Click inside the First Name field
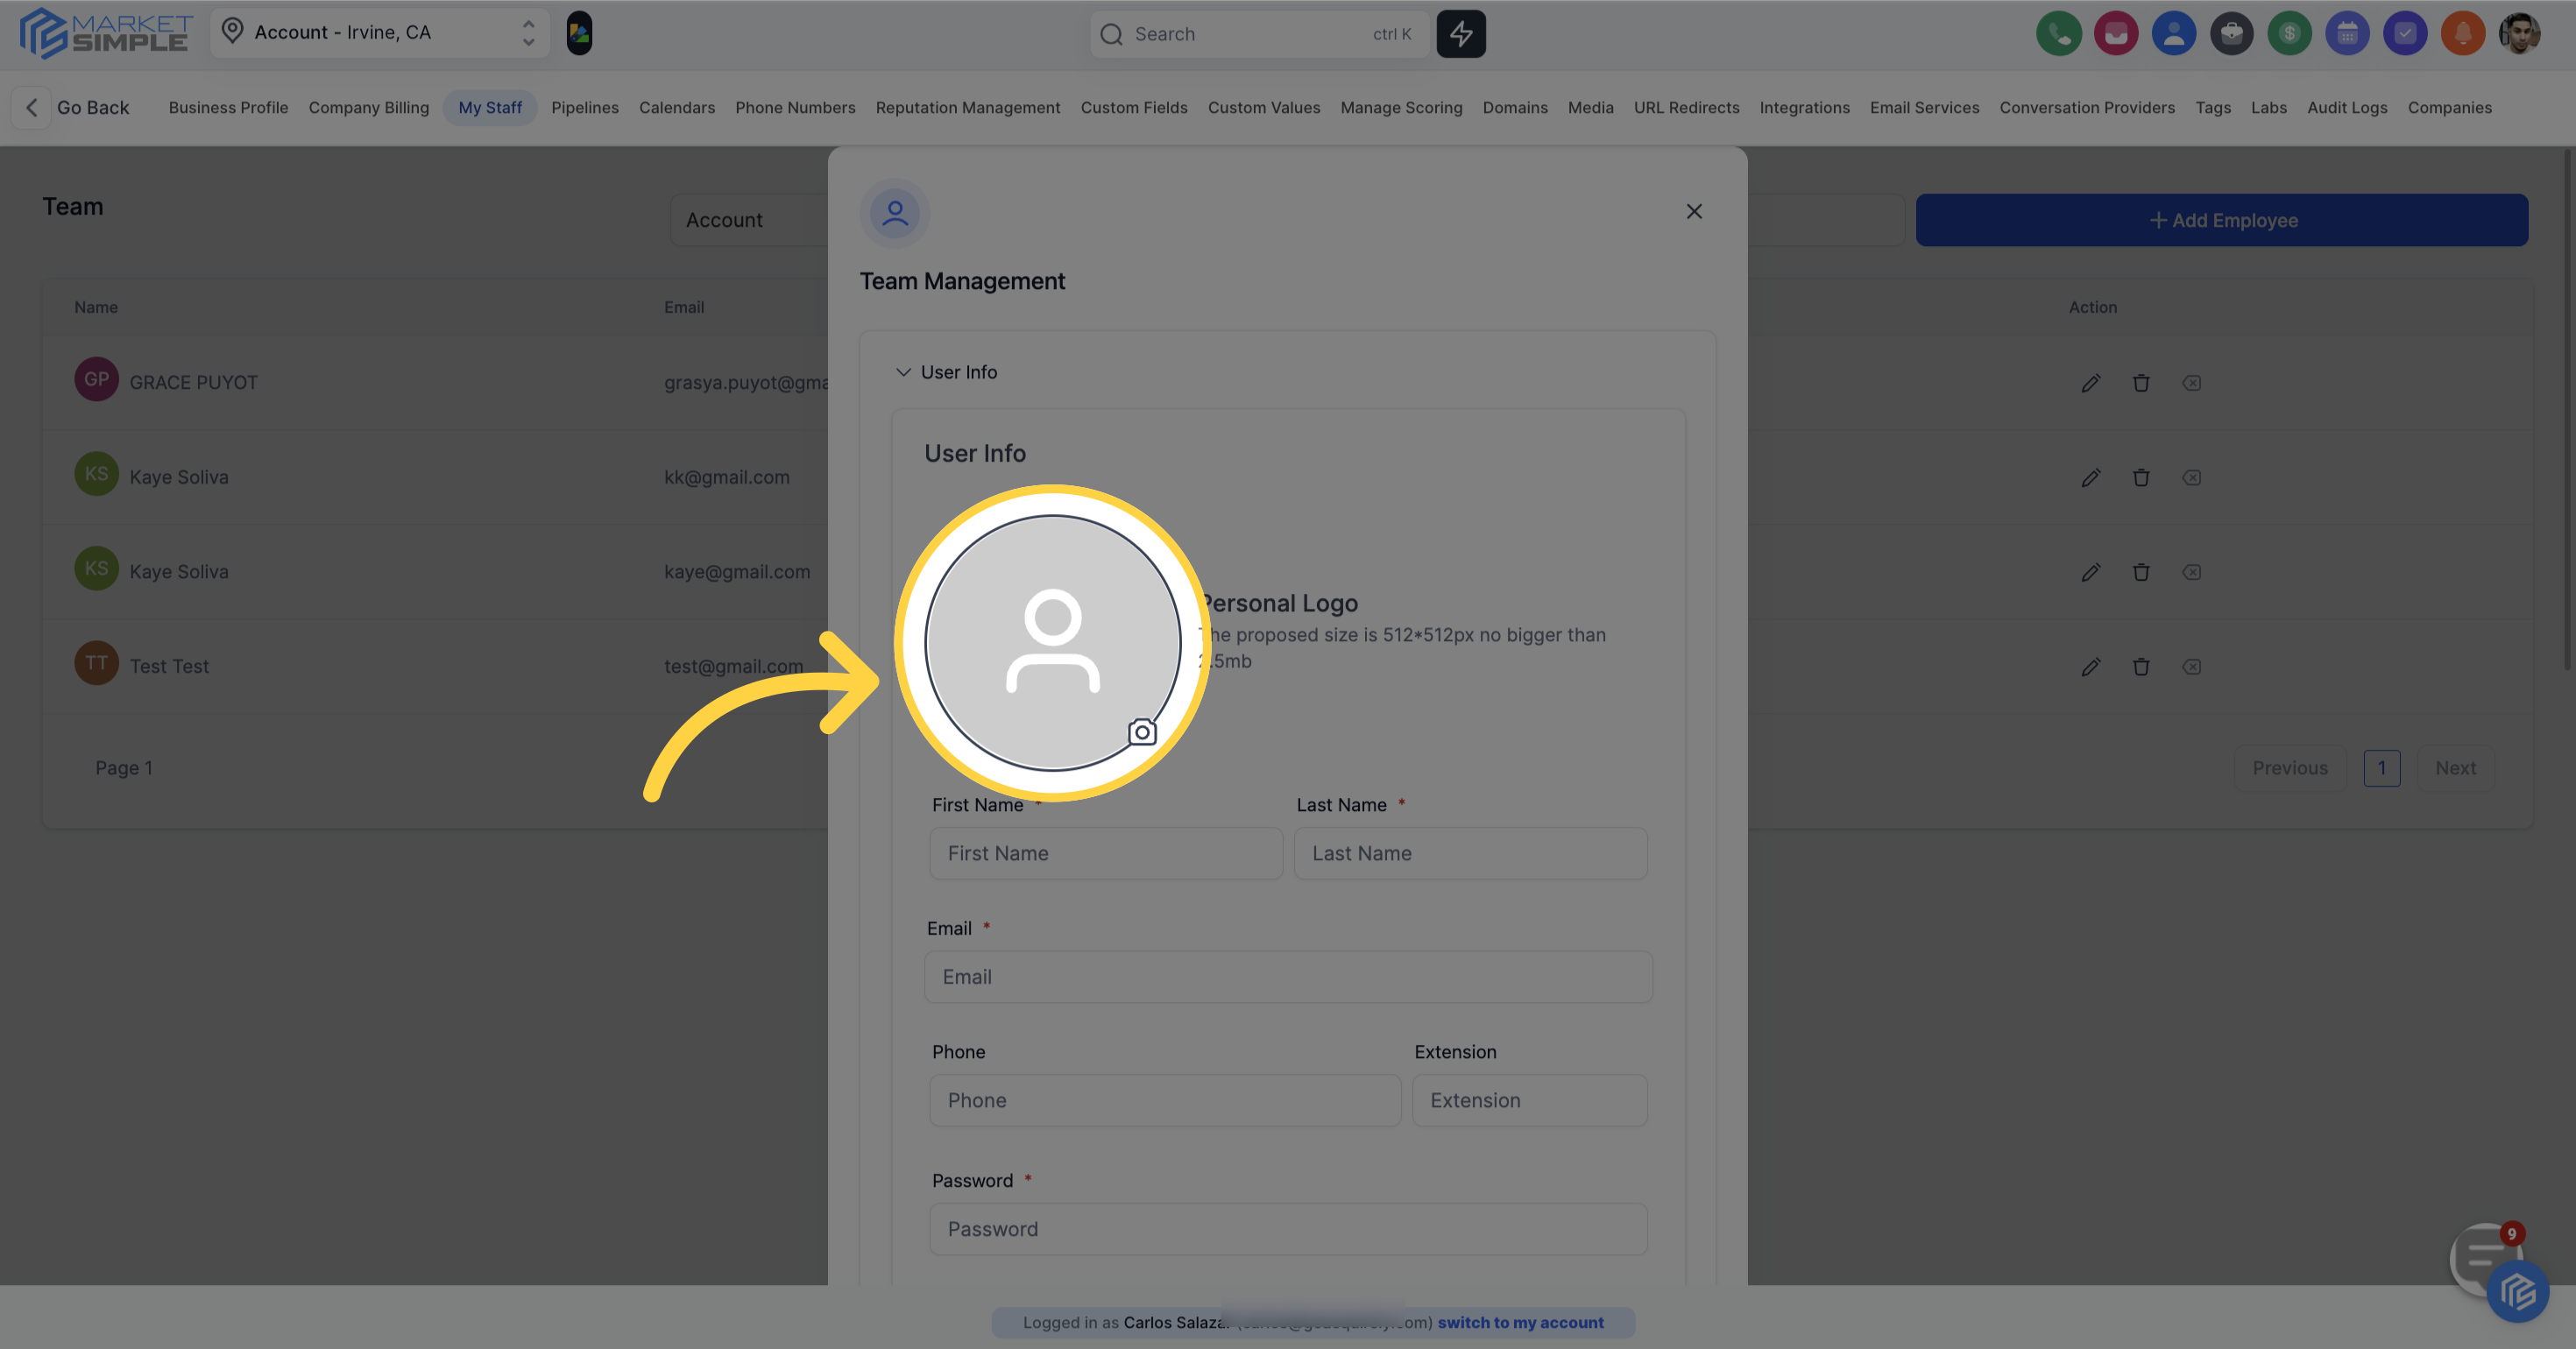Image resolution: width=2576 pixels, height=1349 pixels. coord(1105,853)
